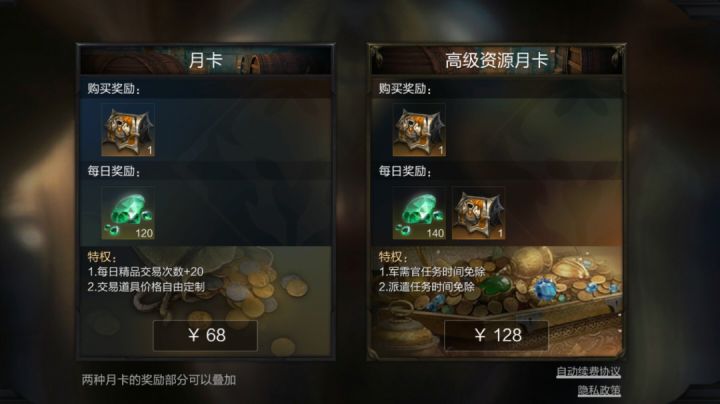Click the 高级资源月卡 购买奖励 label
Image resolution: width=720 pixels, height=404 pixels.
coord(405,89)
